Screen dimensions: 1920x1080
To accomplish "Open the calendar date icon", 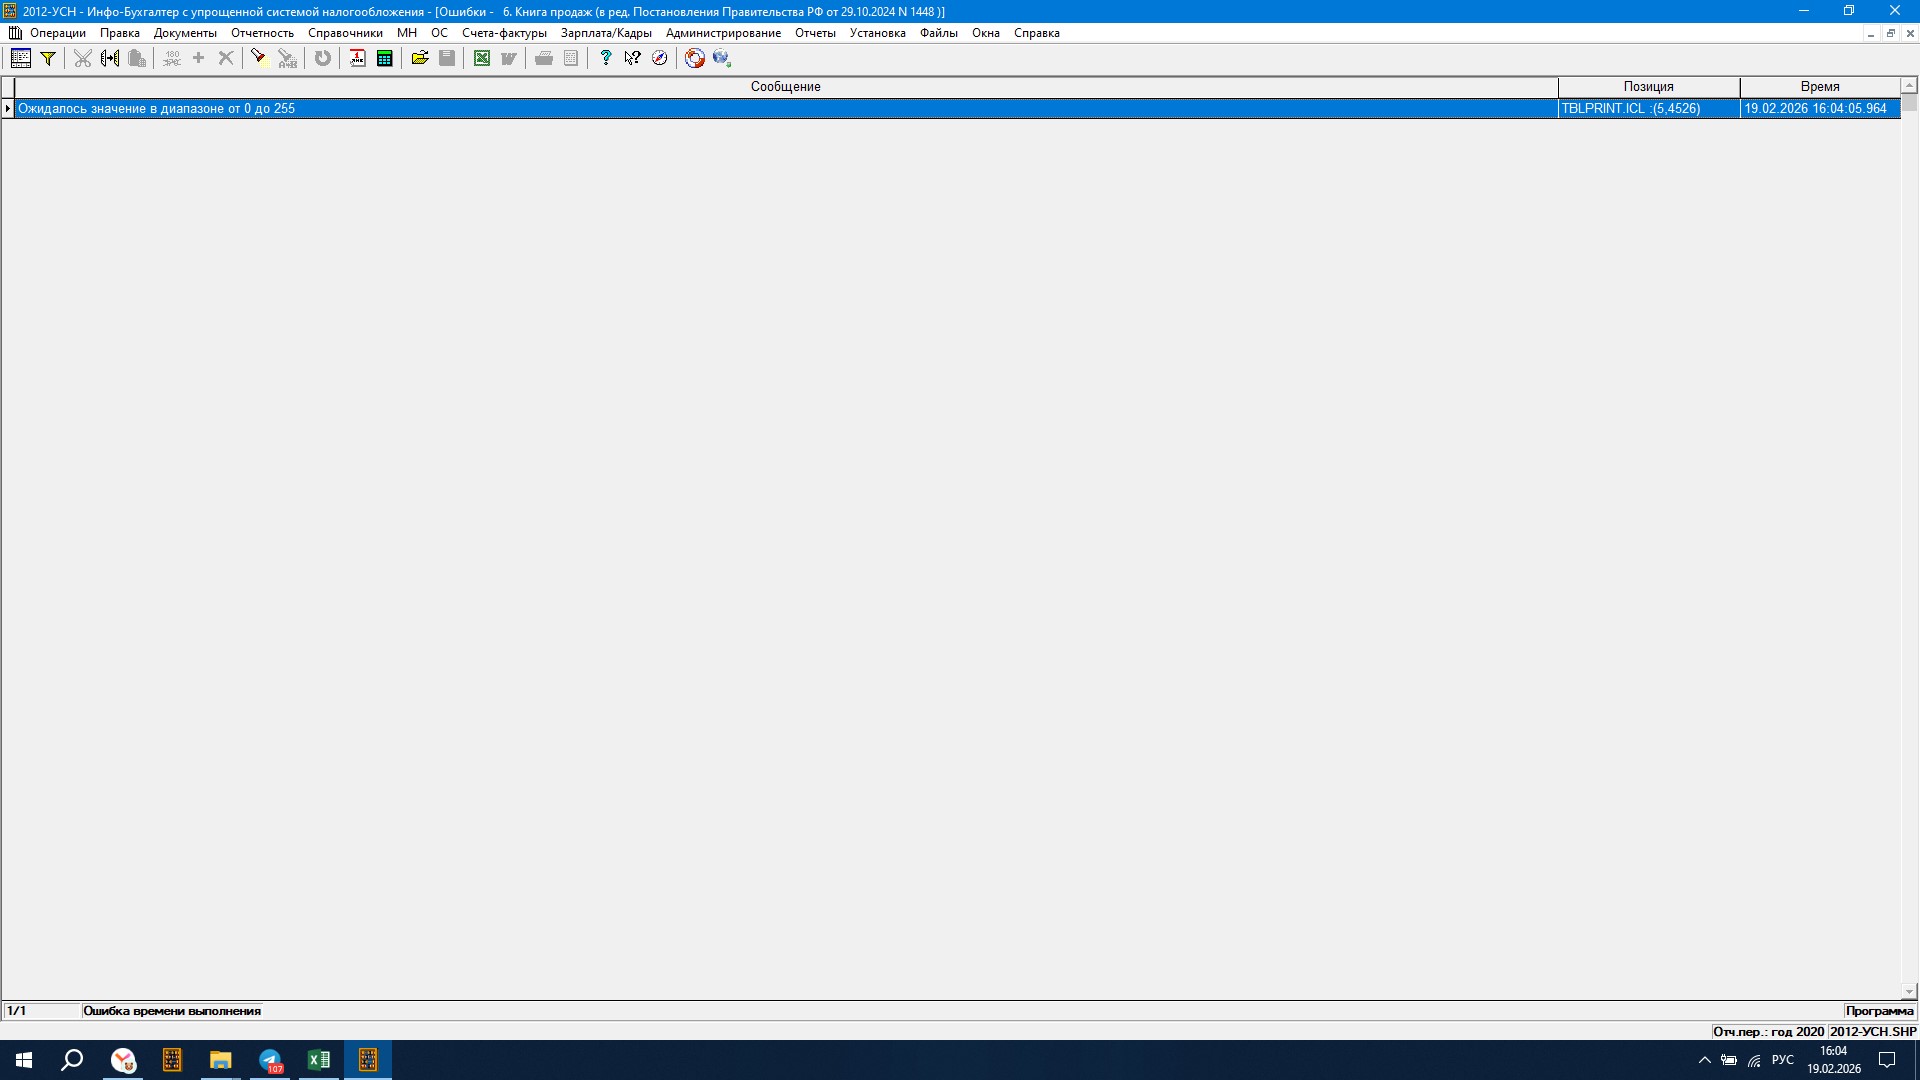I will coord(357,58).
